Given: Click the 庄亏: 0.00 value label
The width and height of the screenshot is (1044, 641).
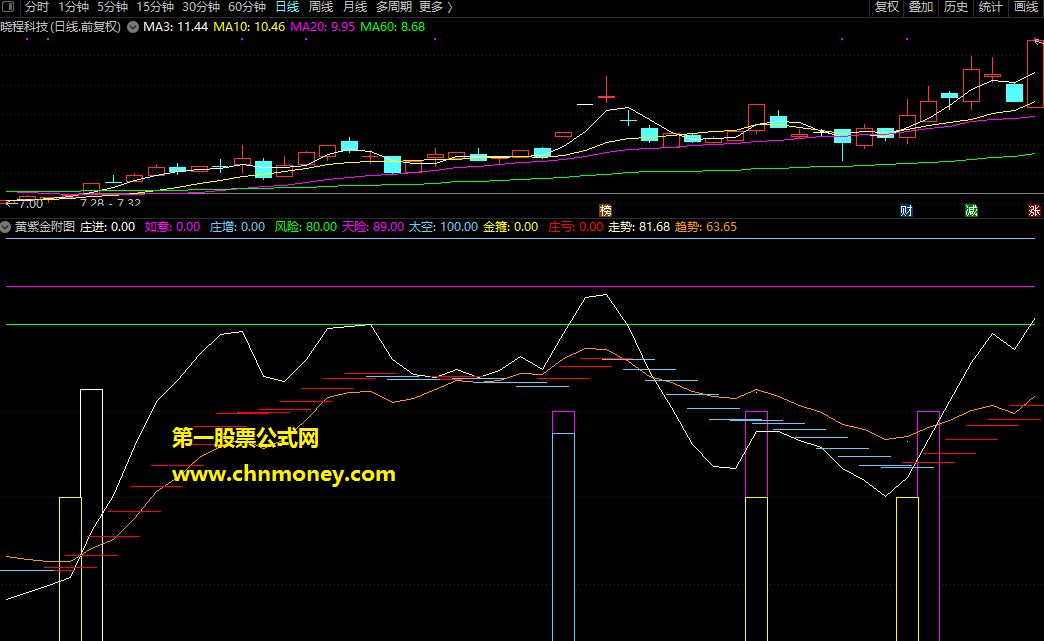Looking at the screenshot, I should (x=575, y=227).
